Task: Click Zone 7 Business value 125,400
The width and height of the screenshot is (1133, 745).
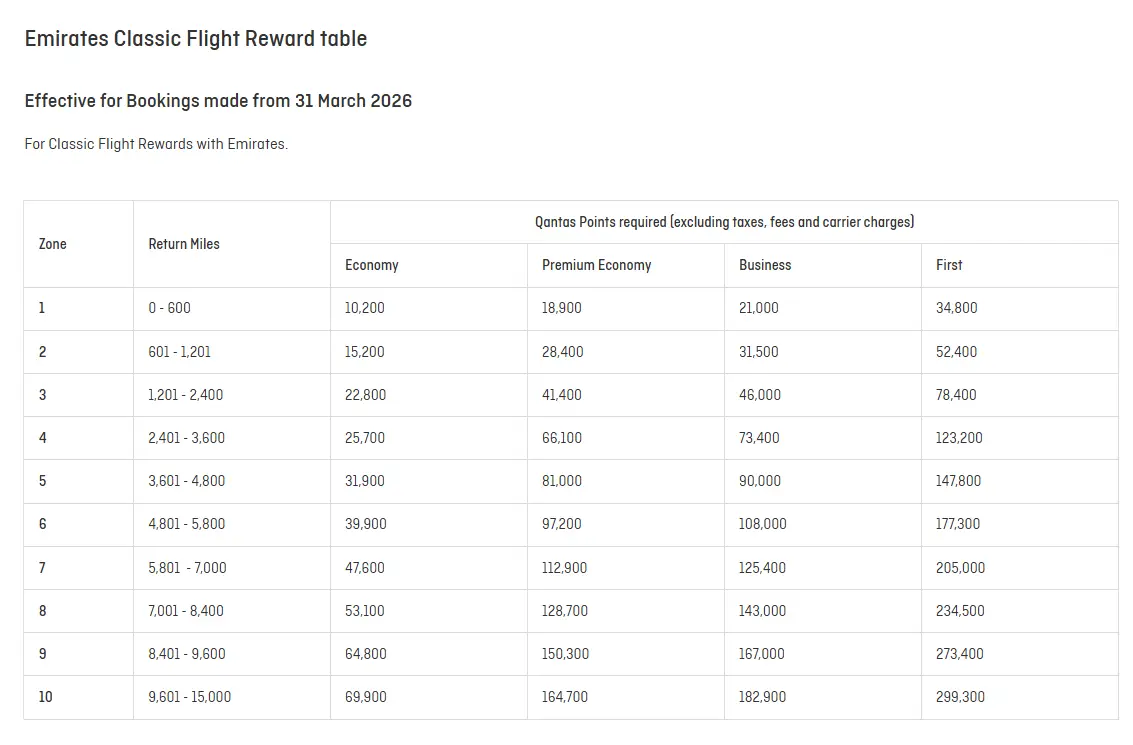Action: [762, 568]
